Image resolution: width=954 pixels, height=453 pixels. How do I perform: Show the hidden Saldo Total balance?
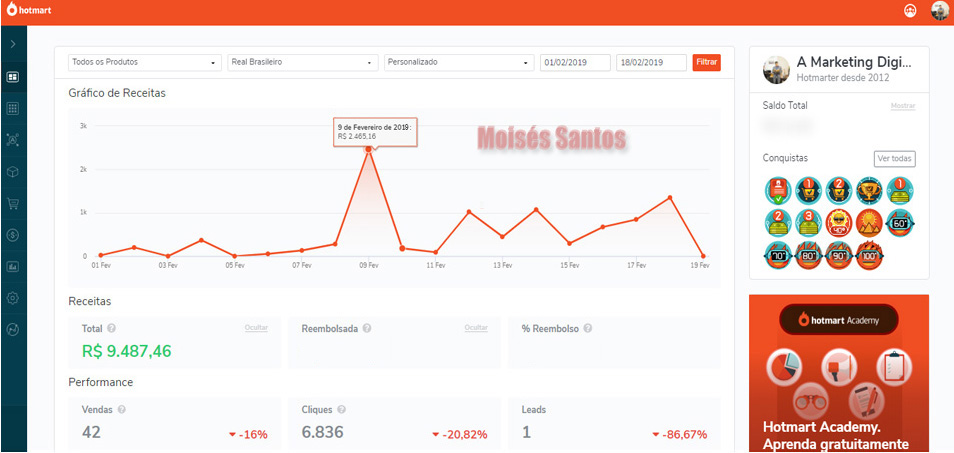[x=902, y=106]
